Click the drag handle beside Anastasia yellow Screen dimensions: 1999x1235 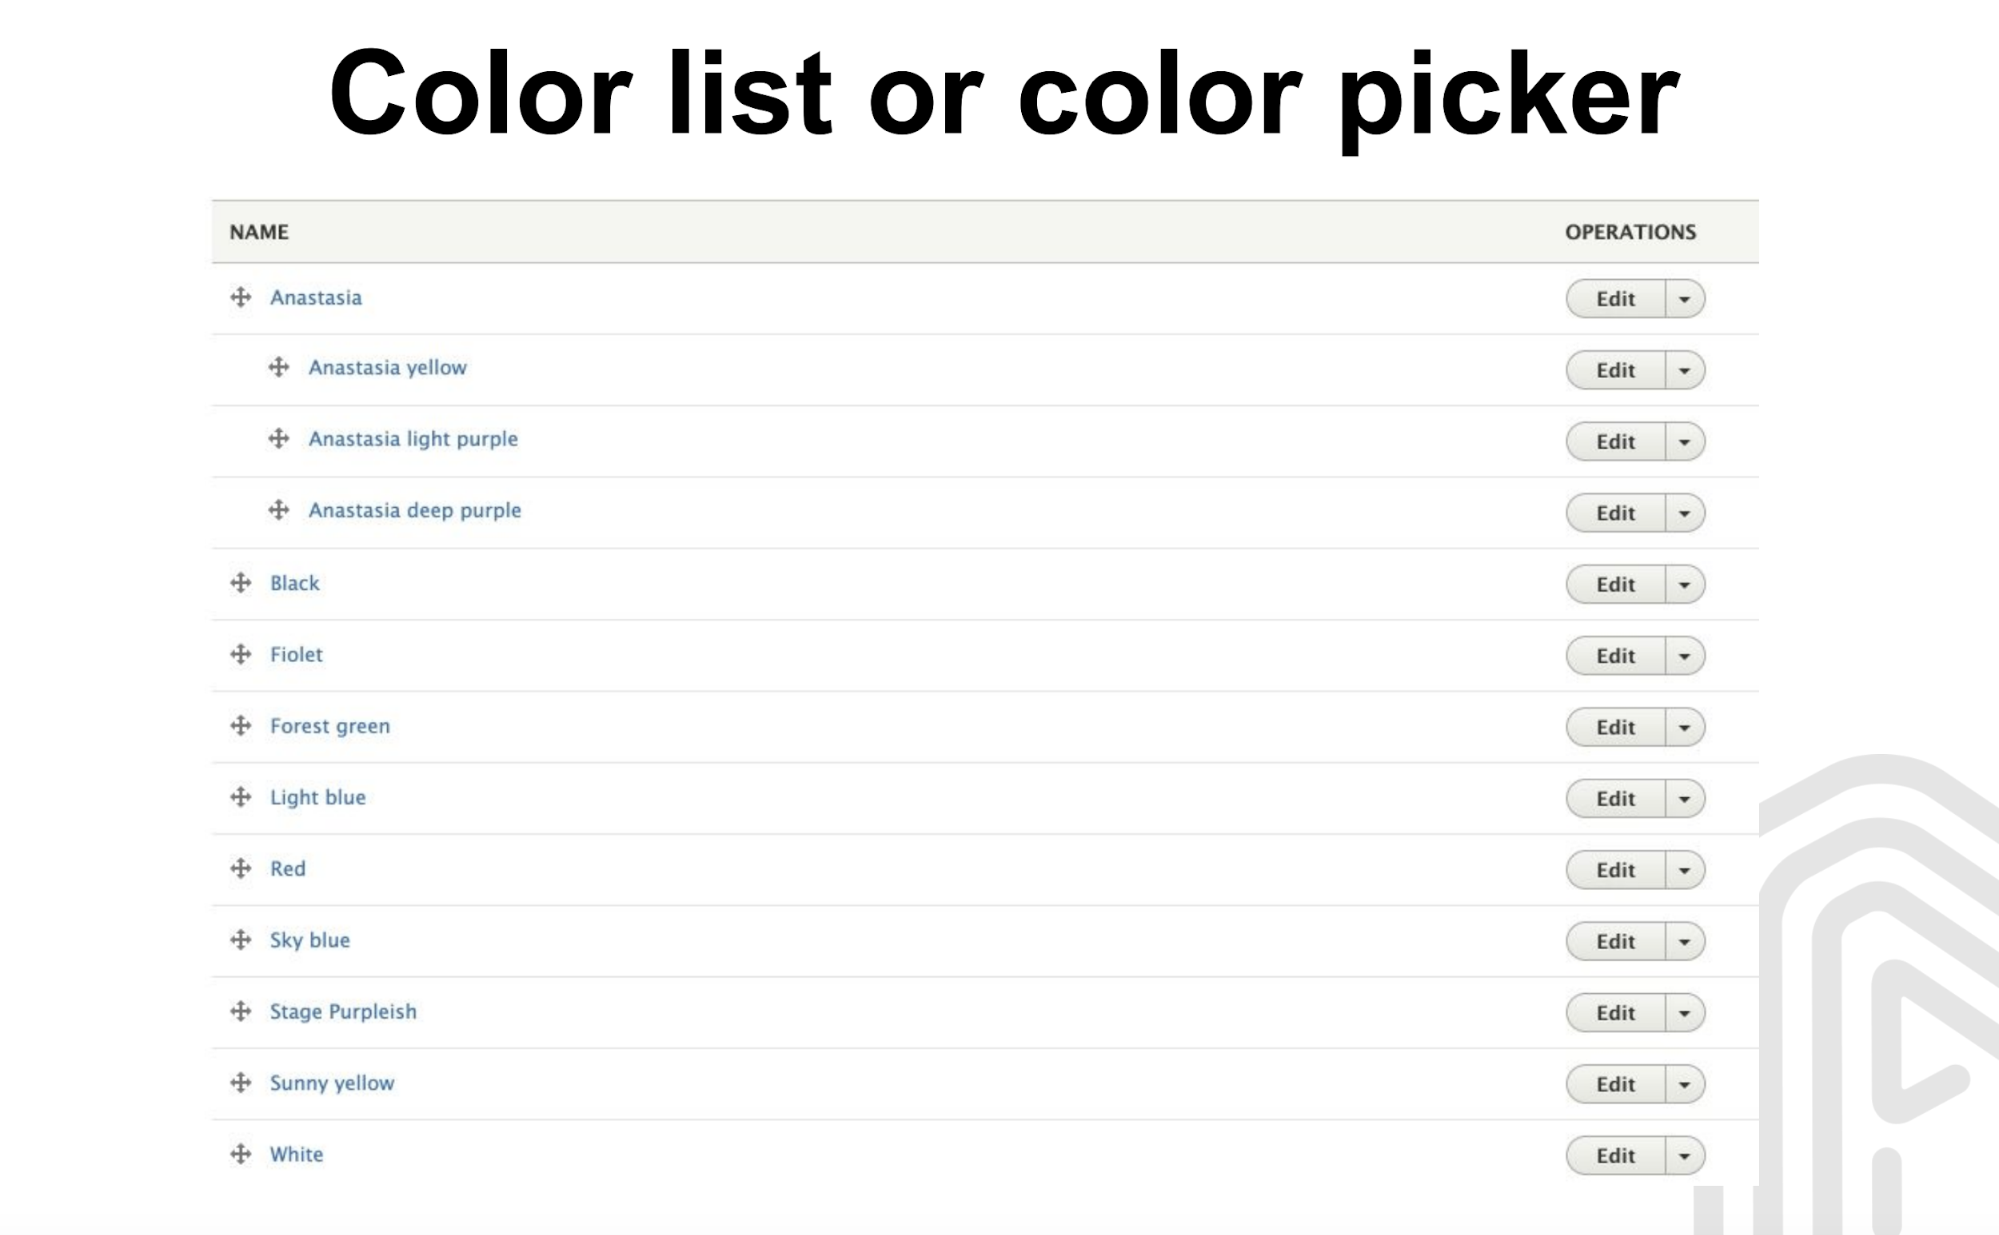(x=278, y=368)
